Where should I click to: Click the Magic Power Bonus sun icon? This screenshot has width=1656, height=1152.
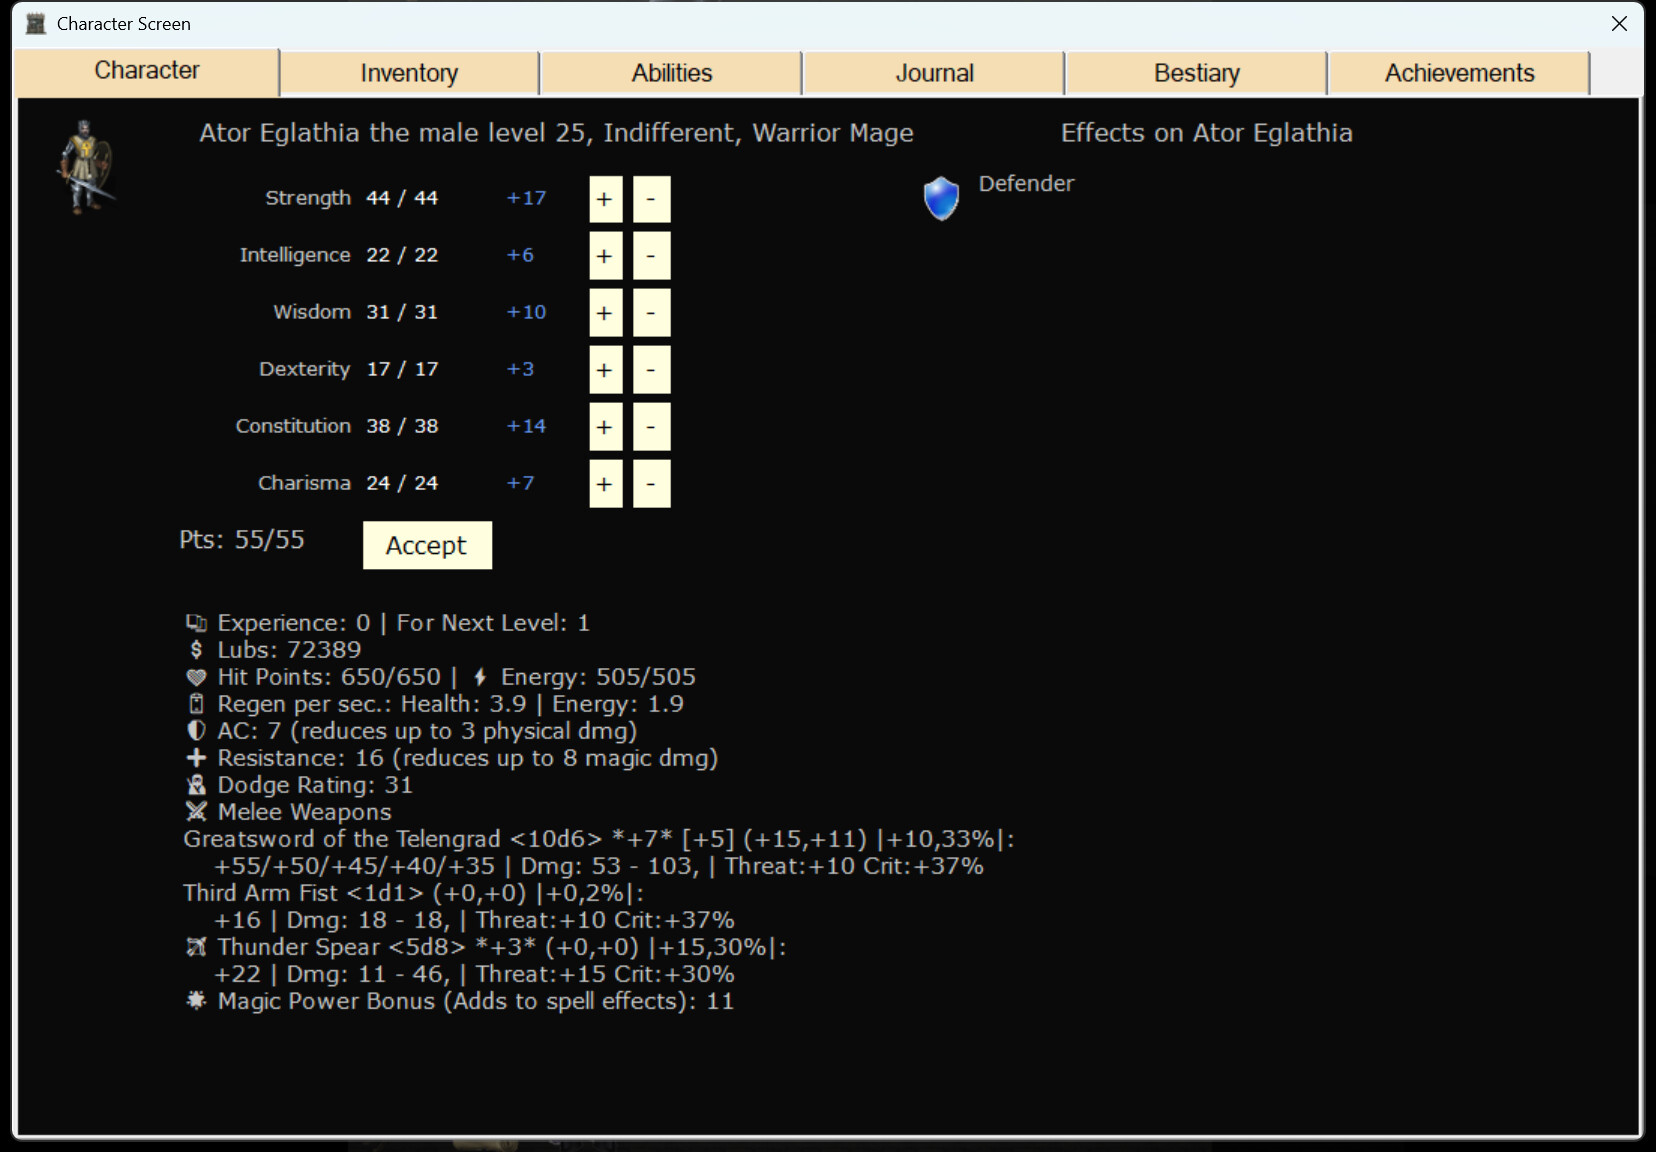coord(196,1001)
